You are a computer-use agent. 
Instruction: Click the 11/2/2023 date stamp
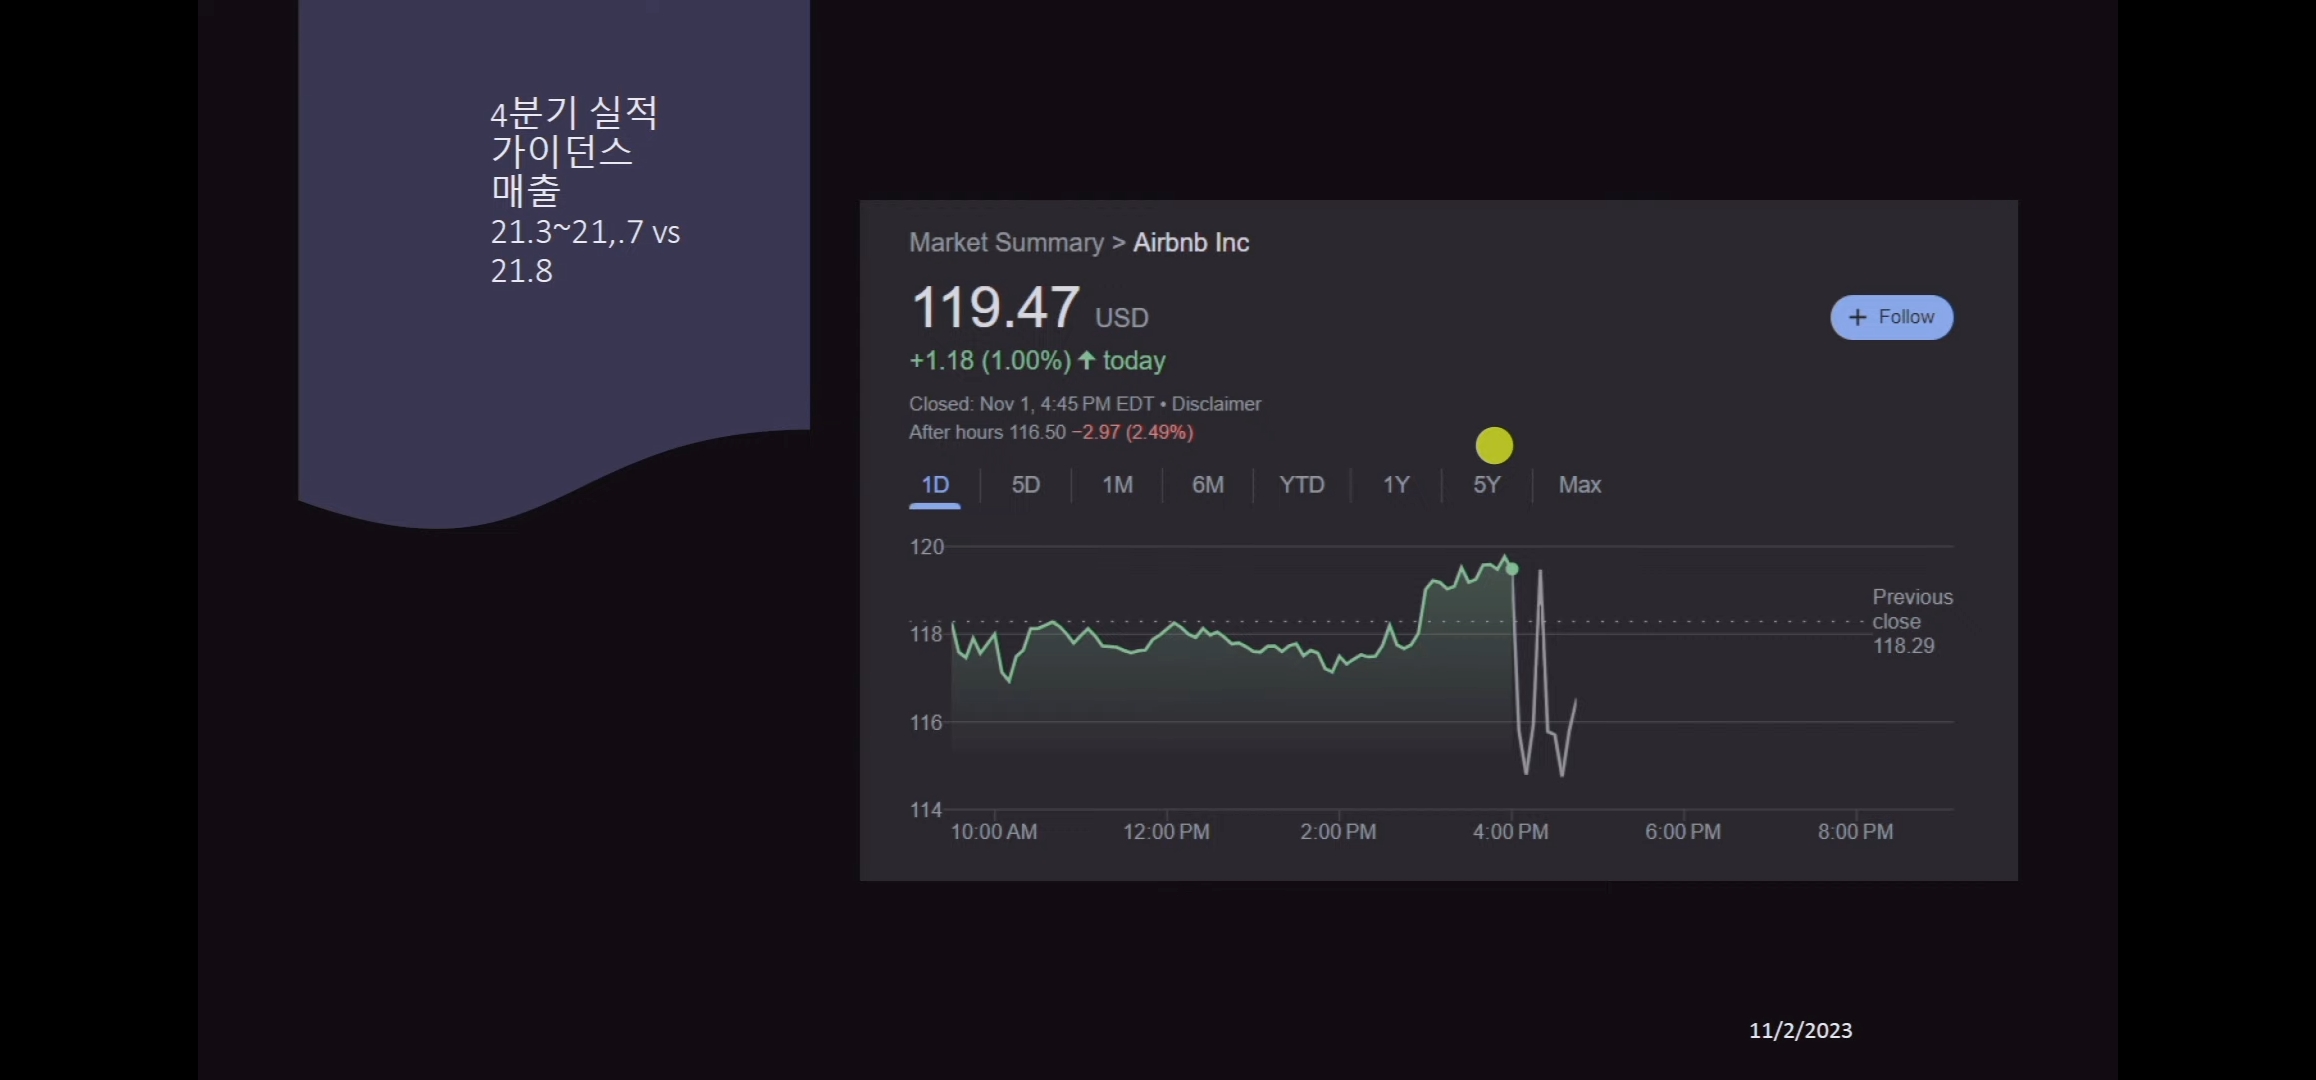pos(1800,1030)
